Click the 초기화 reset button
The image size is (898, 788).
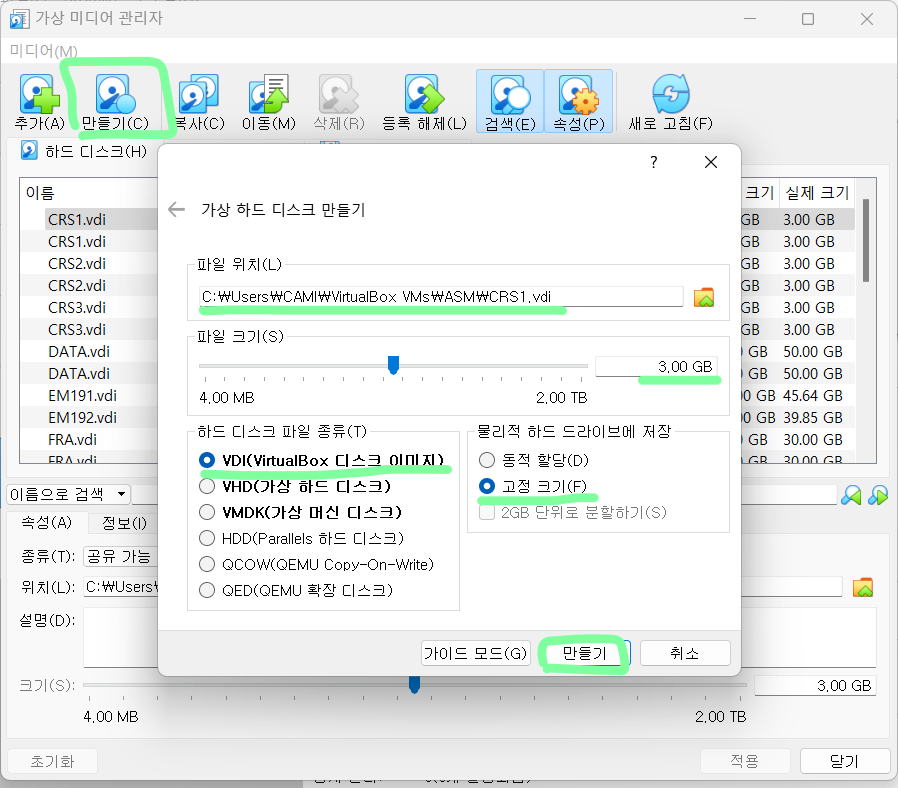coord(52,761)
